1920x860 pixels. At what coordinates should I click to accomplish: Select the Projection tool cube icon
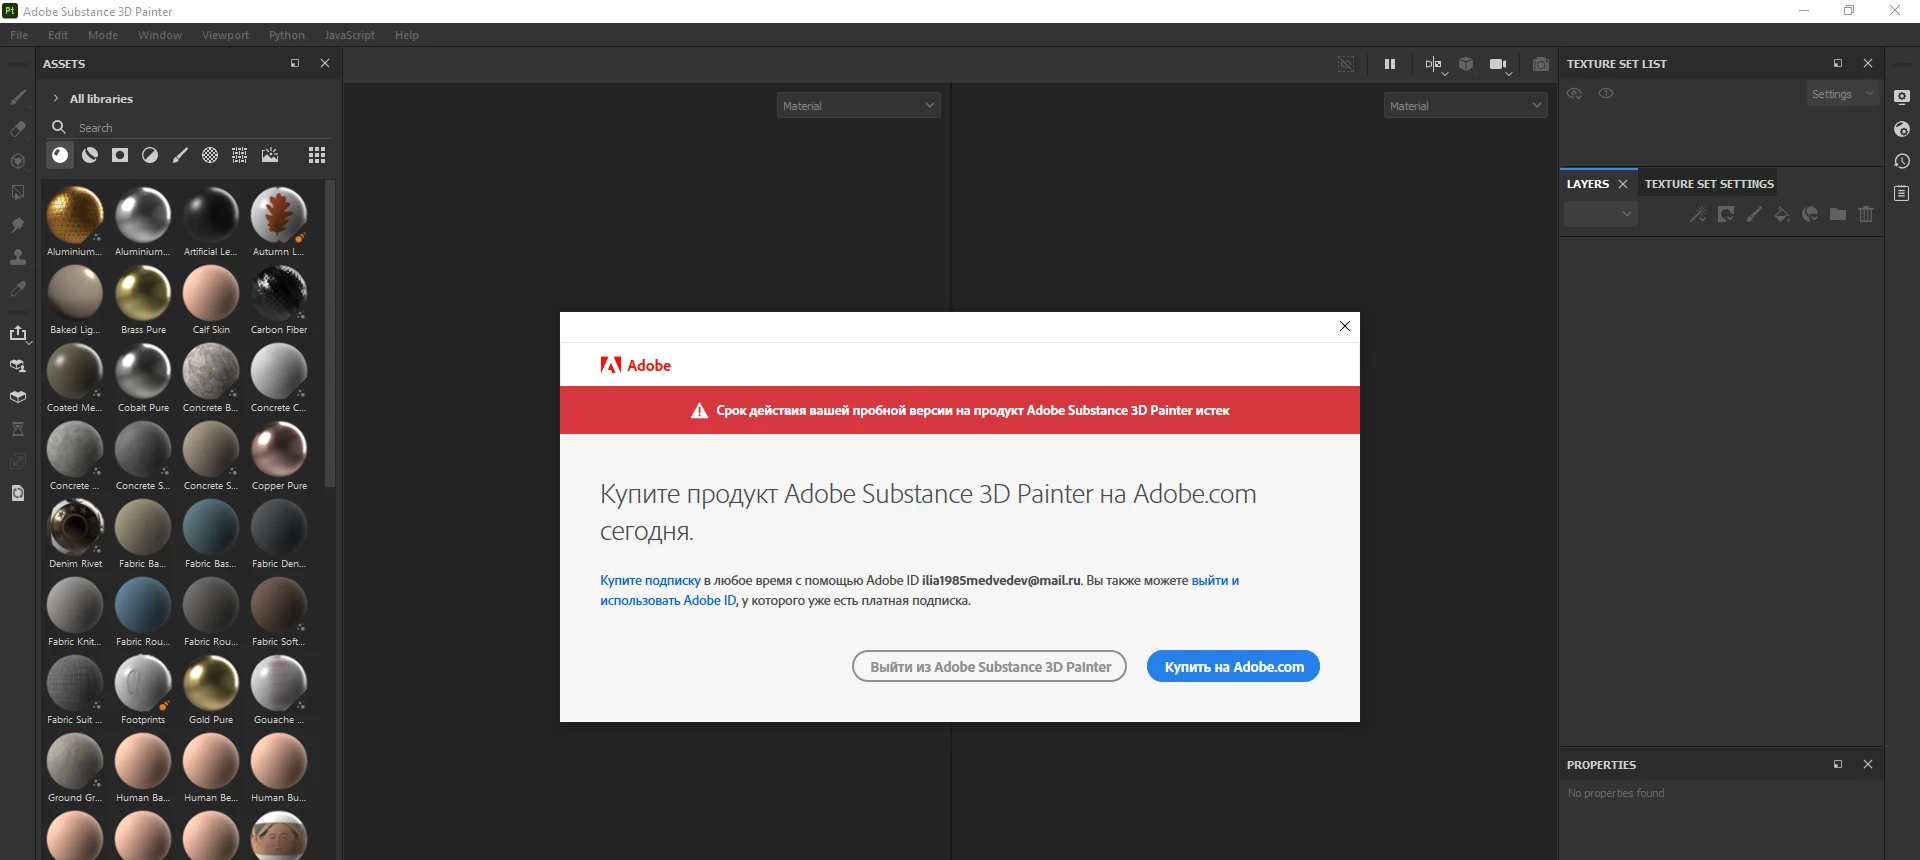(18, 161)
